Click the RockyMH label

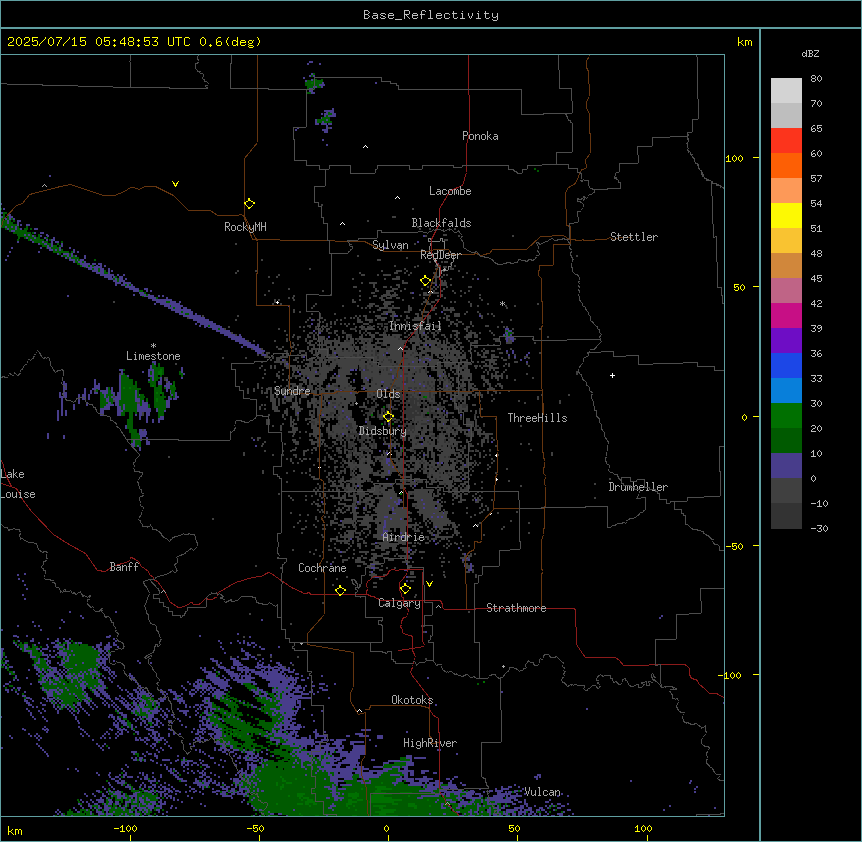tap(245, 227)
